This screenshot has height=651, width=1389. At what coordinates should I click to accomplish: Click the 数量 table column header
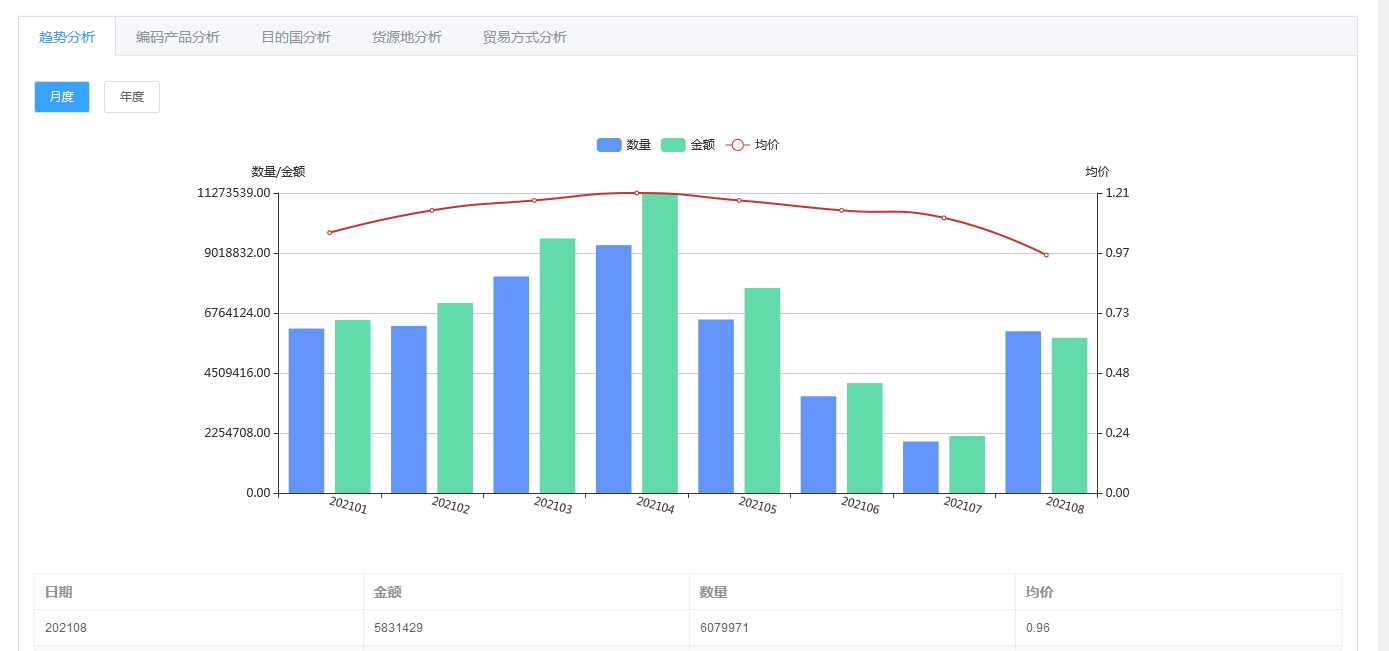853,592
